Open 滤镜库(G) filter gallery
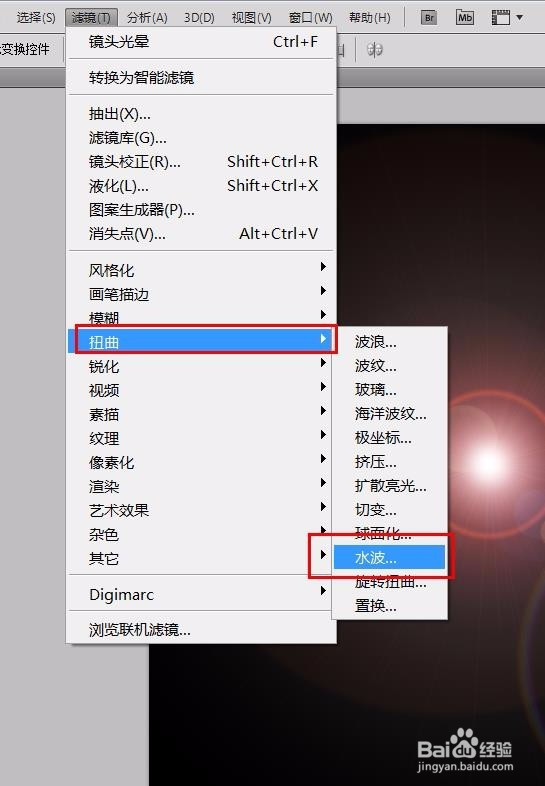The height and width of the screenshot is (786, 545). coord(202,138)
